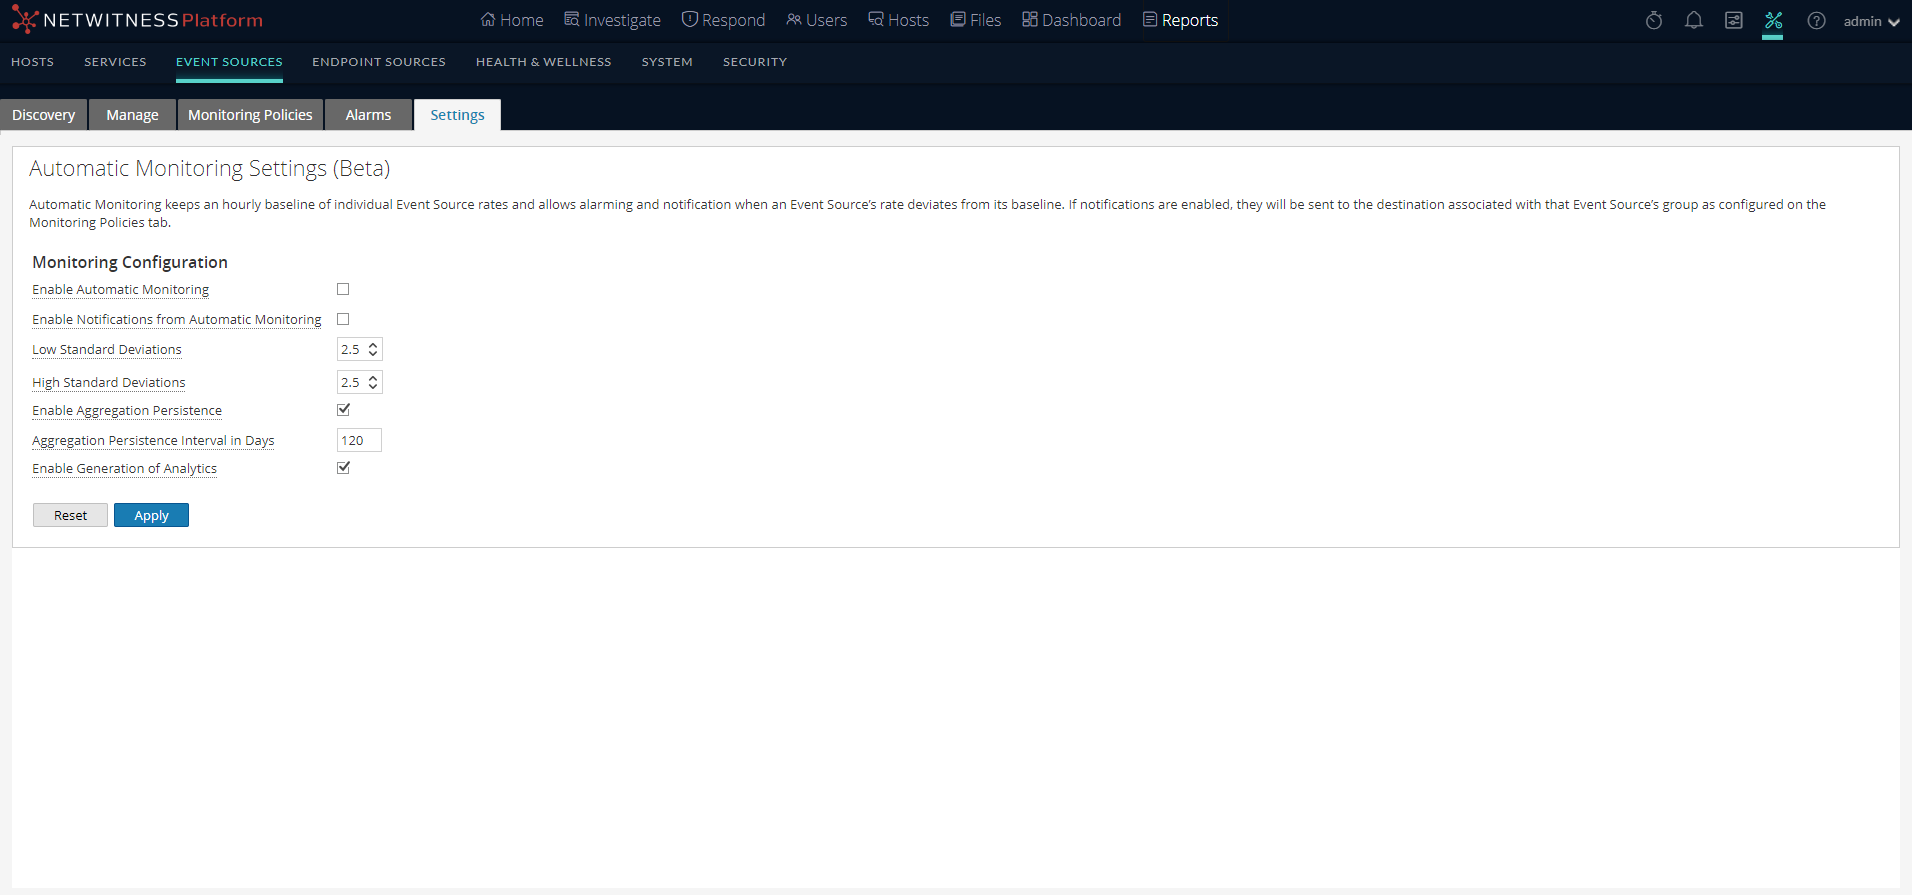
Task: Increase High Standard Deviations with up arrow
Action: [373, 378]
